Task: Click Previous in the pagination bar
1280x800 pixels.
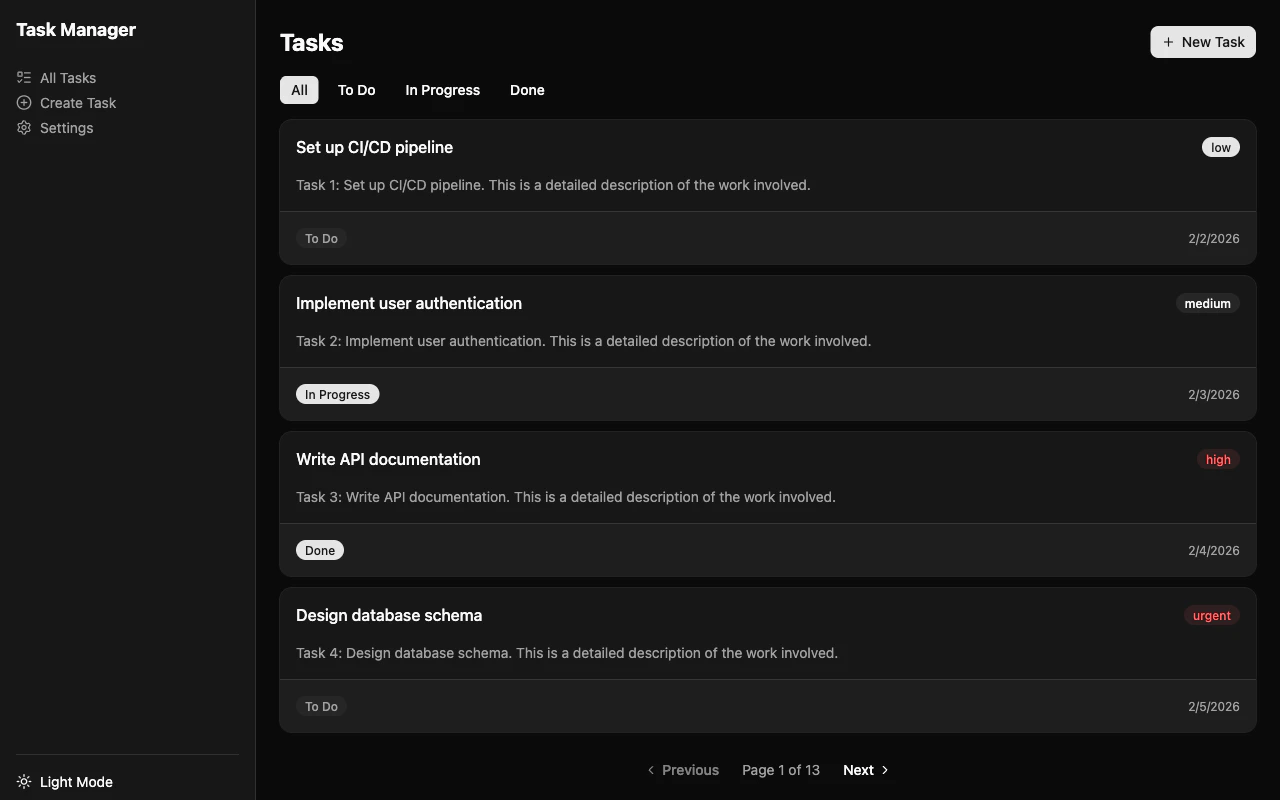Action: [690, 770]
